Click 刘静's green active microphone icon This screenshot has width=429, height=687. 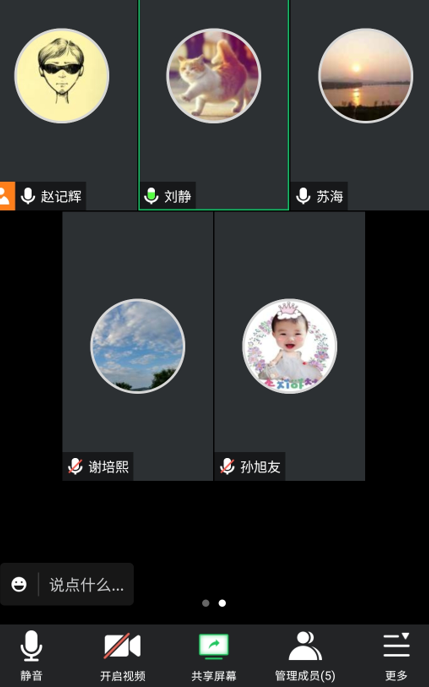[x=151, y=196]
